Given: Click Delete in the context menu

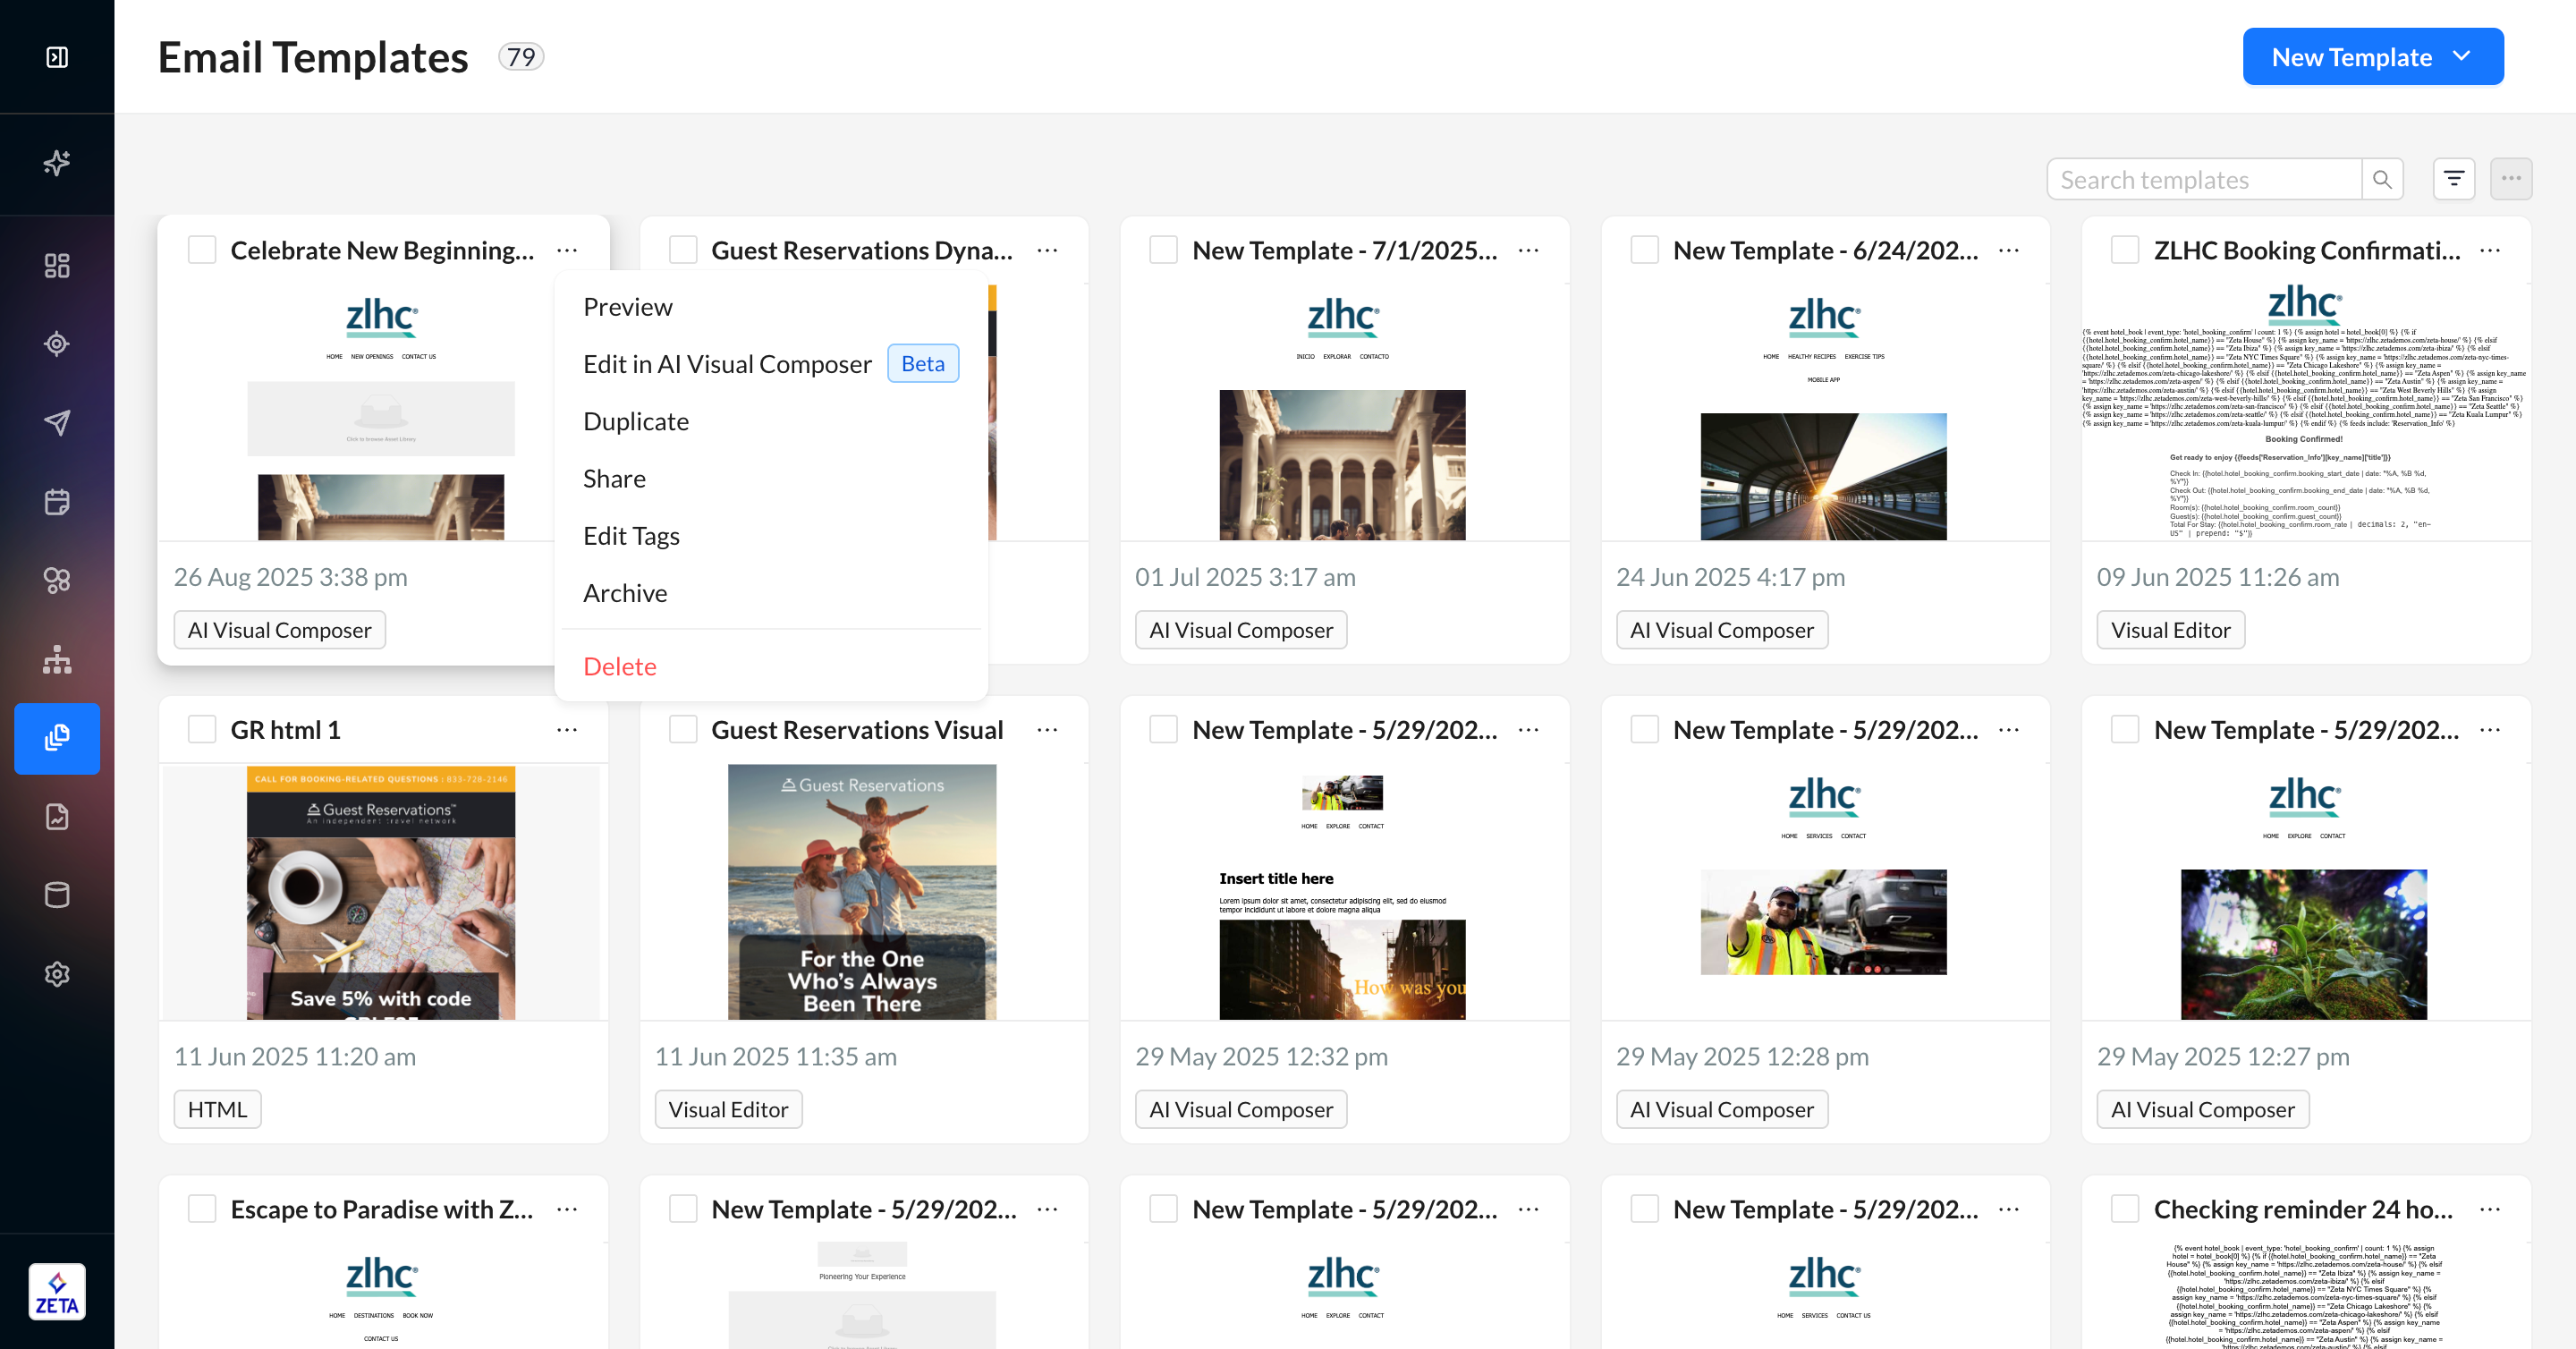Looking at the screenshot, I should click(619, 666).
